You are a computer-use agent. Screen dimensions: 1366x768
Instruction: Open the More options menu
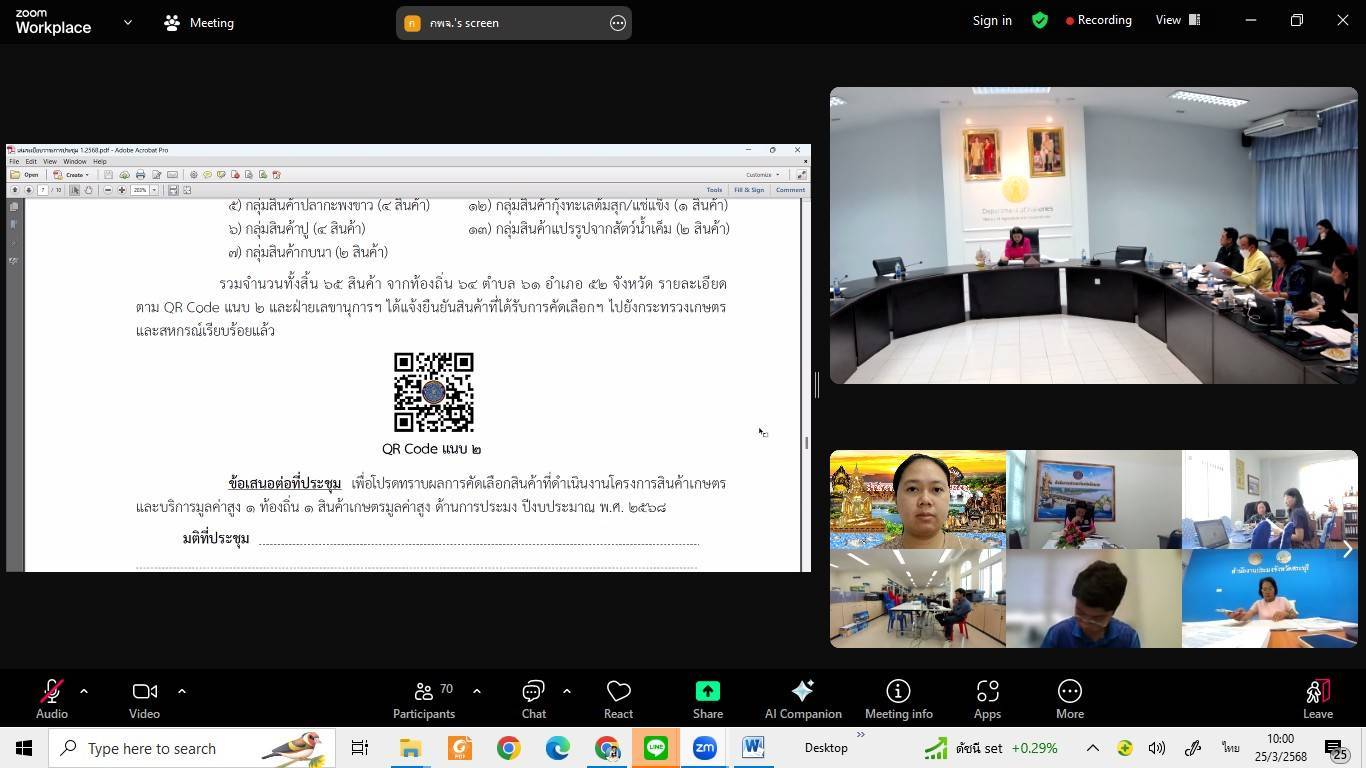(1069, 699)
